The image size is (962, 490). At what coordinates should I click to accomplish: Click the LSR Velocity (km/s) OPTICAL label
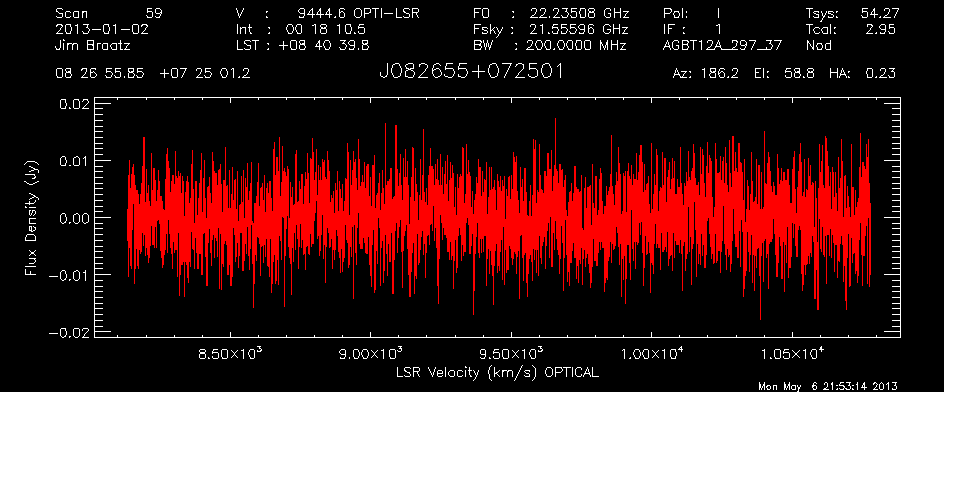[x=497, y=373]
